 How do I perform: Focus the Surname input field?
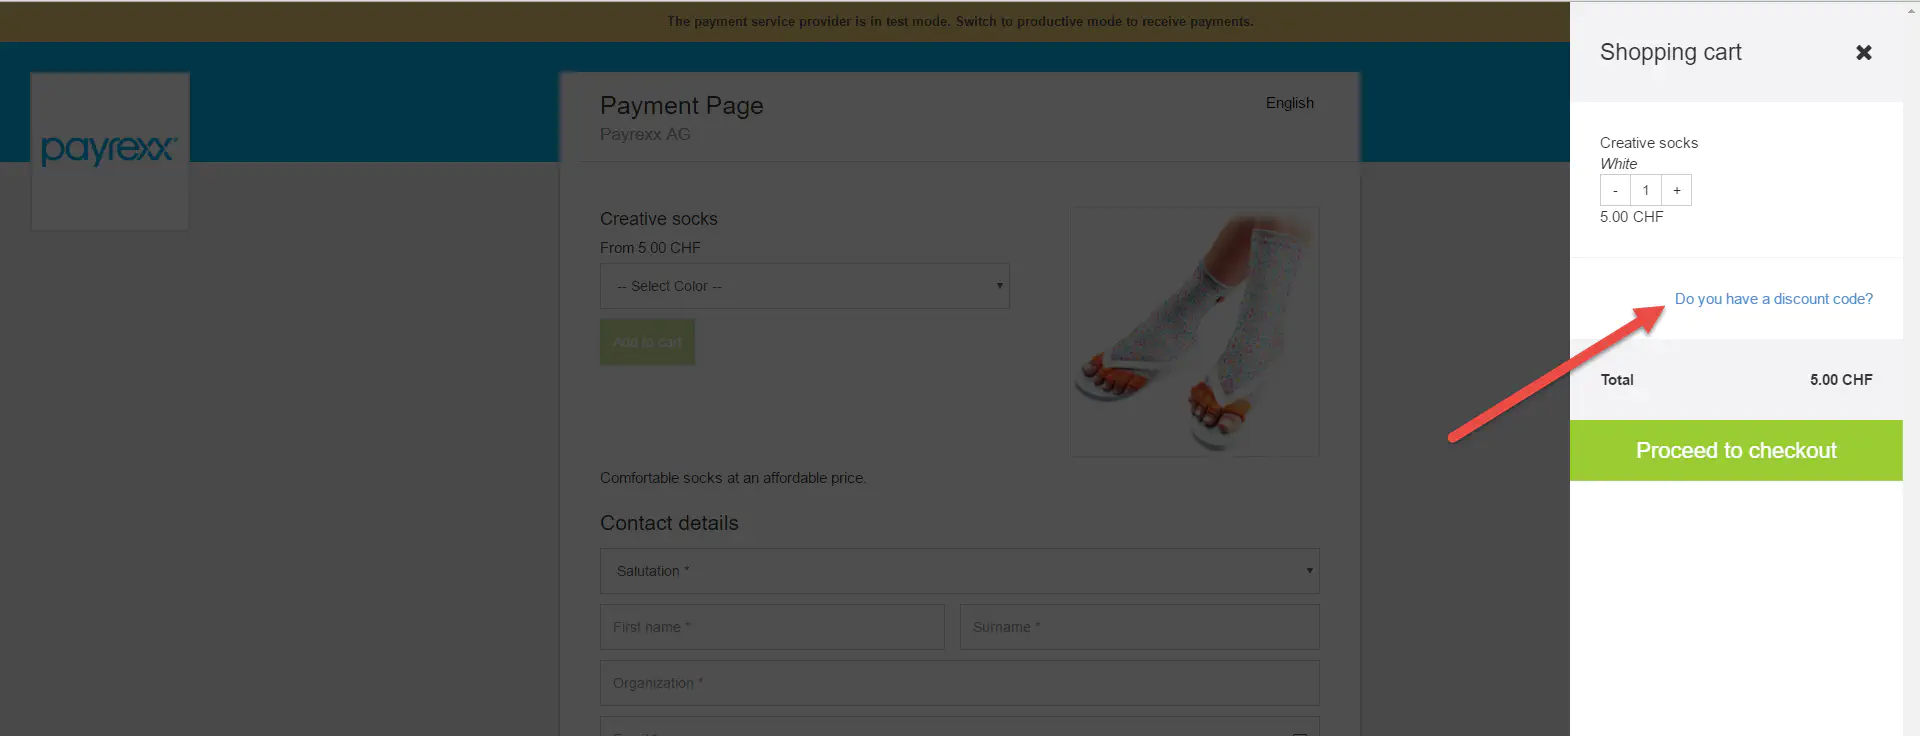(x=1139, y=627)
